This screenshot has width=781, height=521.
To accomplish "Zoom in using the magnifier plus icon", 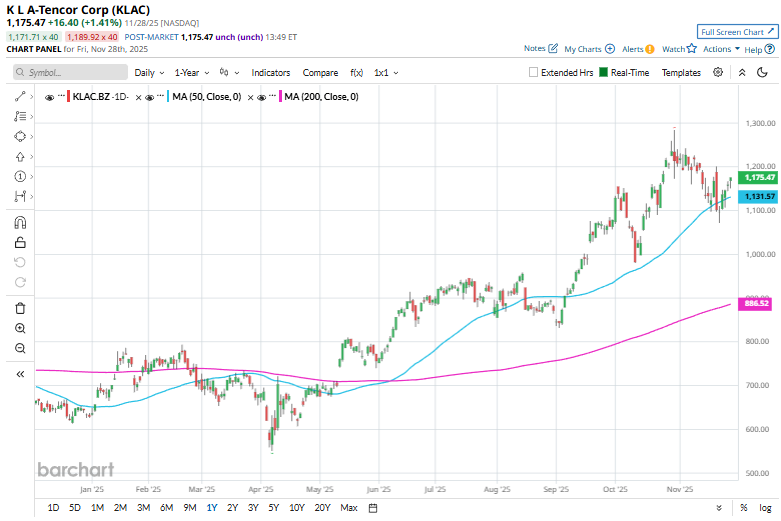I will (20, 328).
